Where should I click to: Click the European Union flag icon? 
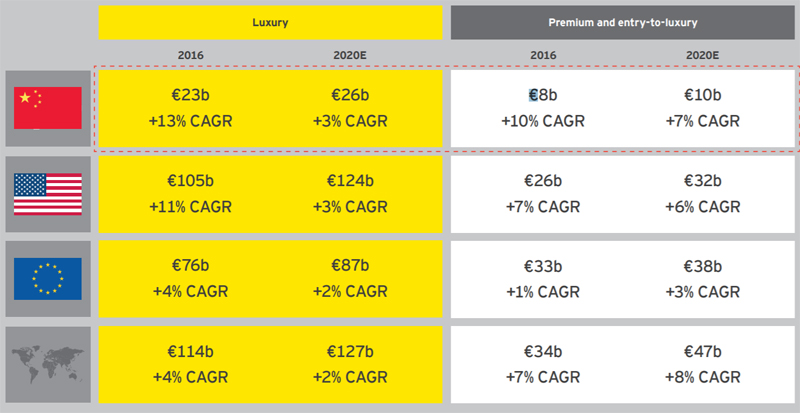click(48, 277)
